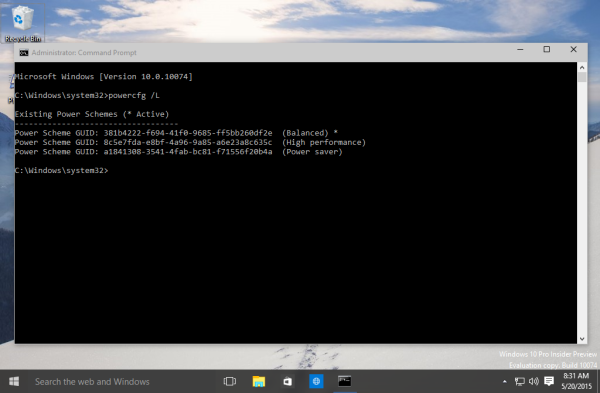Select the Command Prompt taskbar icon
600x393 pixels.
click(x=344, y=381)
